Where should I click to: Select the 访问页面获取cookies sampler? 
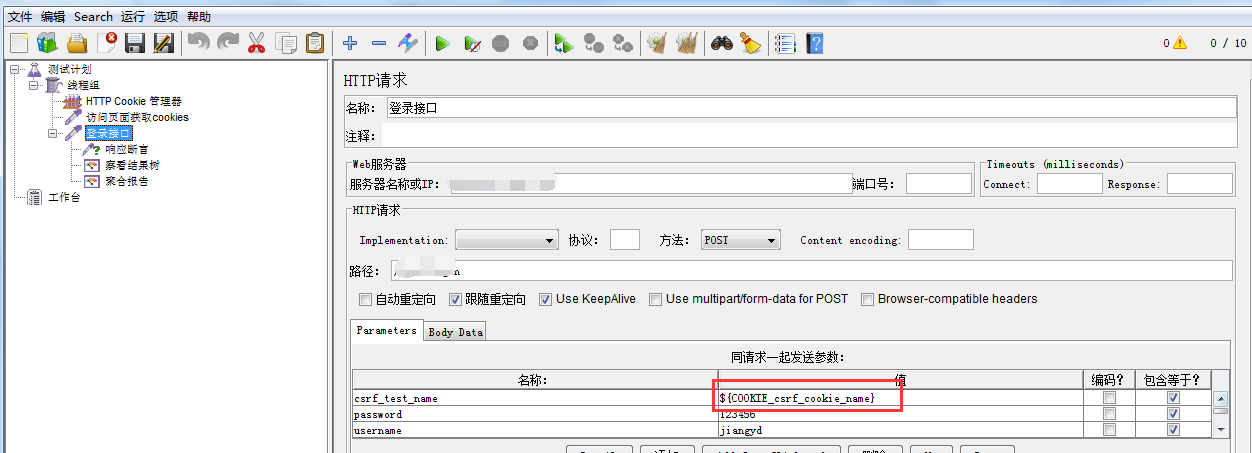[136, 117]
